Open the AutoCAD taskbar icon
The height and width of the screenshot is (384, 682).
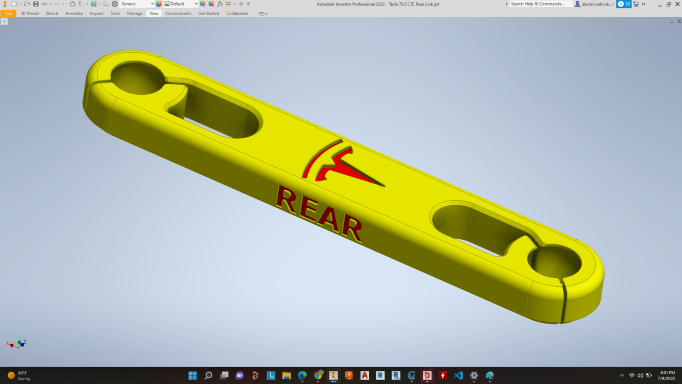(x=364, y=375)
